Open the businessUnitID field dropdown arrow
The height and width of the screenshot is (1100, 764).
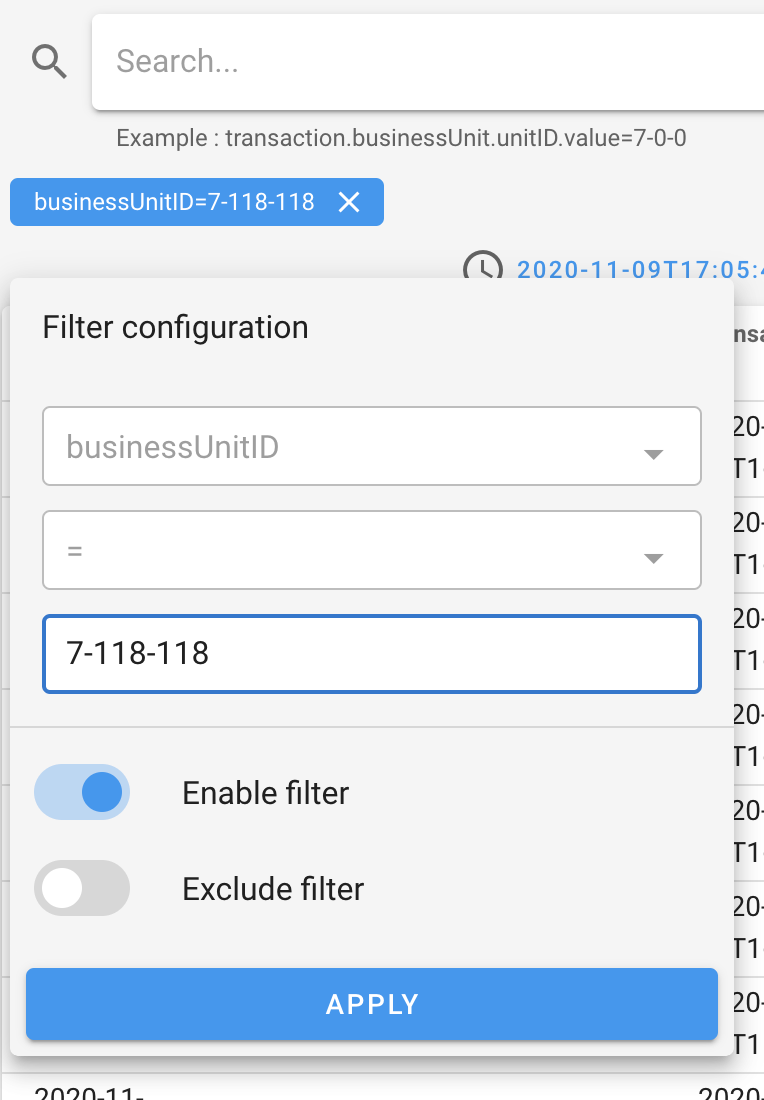(x=654, y=453)
